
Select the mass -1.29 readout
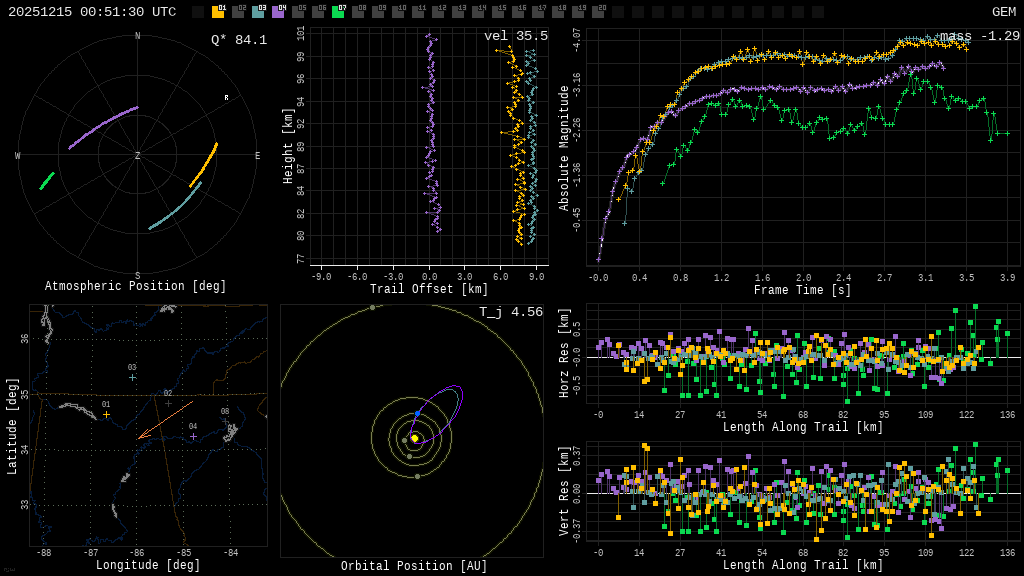(979, 36)
